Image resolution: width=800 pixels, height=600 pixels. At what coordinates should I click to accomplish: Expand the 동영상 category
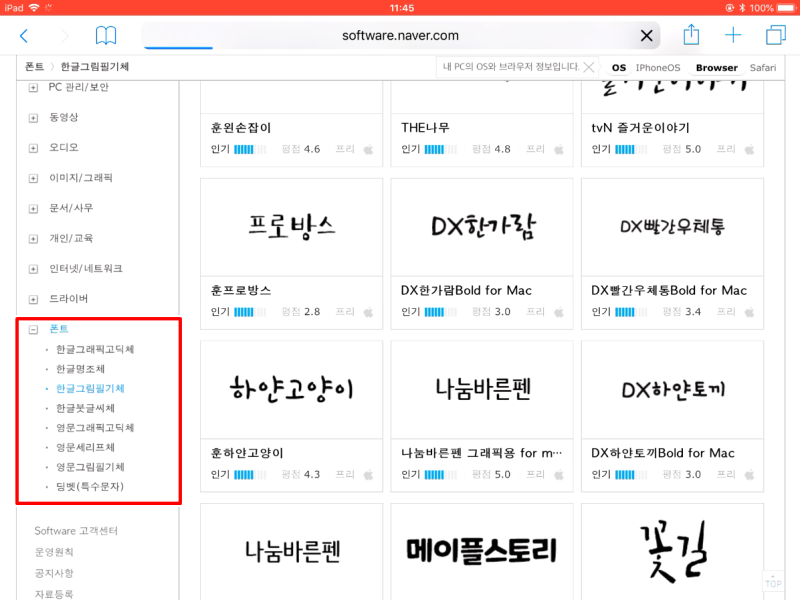tap(33, 118)
